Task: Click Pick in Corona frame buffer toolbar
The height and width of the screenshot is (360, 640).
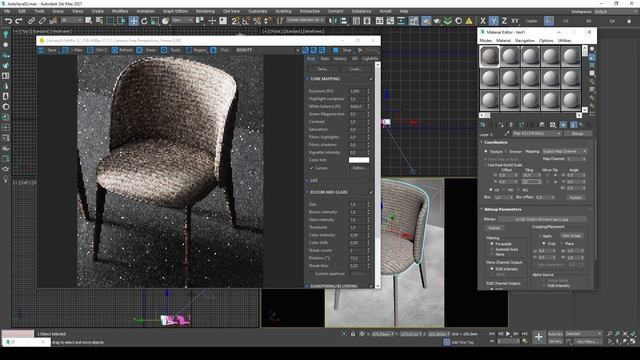Action: (x=220, y=50)
